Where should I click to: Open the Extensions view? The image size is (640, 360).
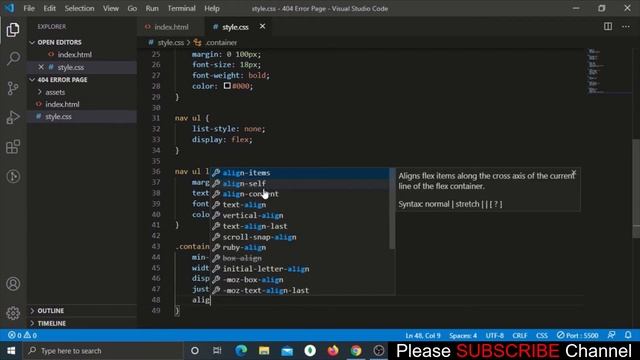13,147
